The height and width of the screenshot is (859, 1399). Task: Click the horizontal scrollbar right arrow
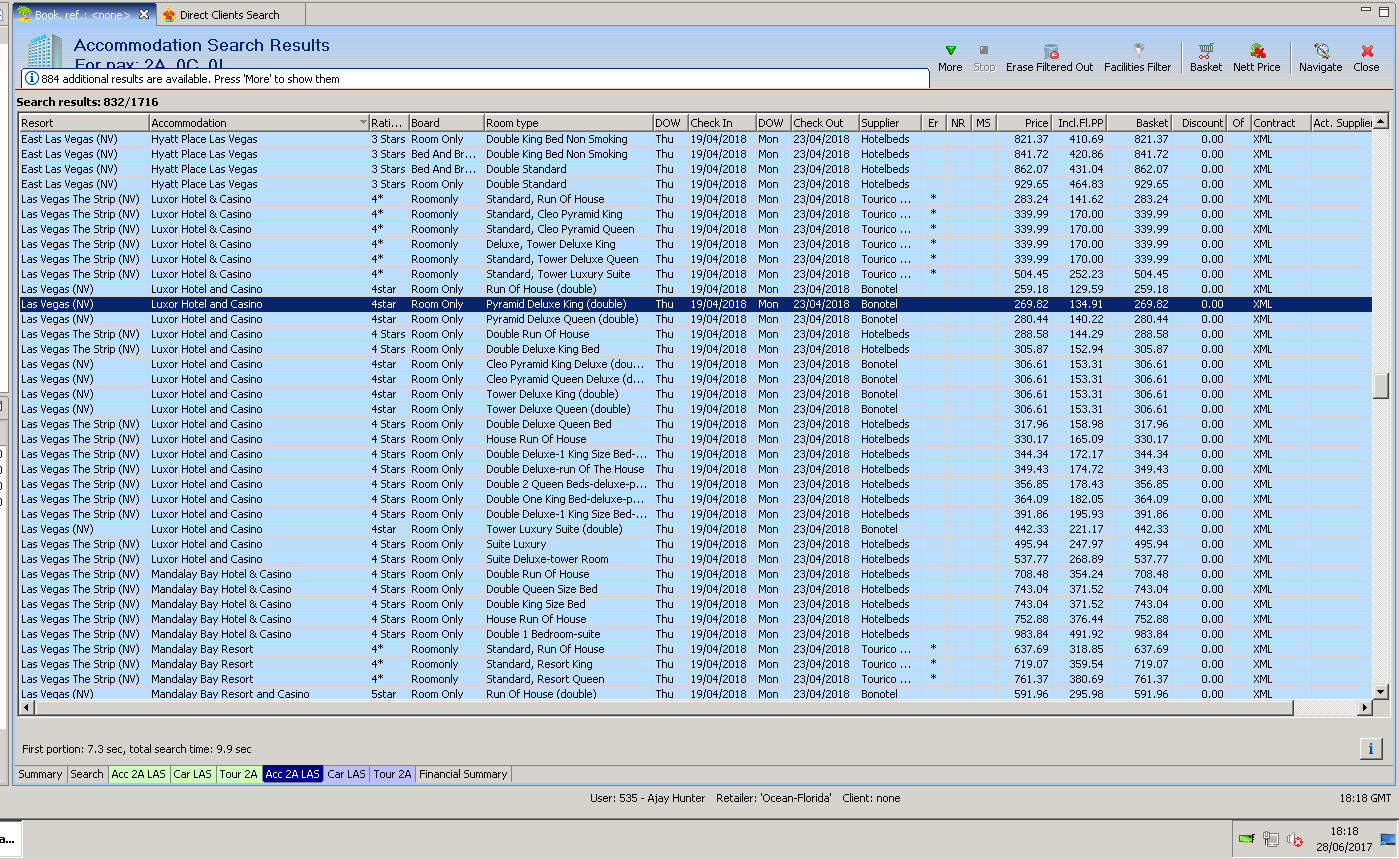pyautogui.click(x=1364, y=708)
